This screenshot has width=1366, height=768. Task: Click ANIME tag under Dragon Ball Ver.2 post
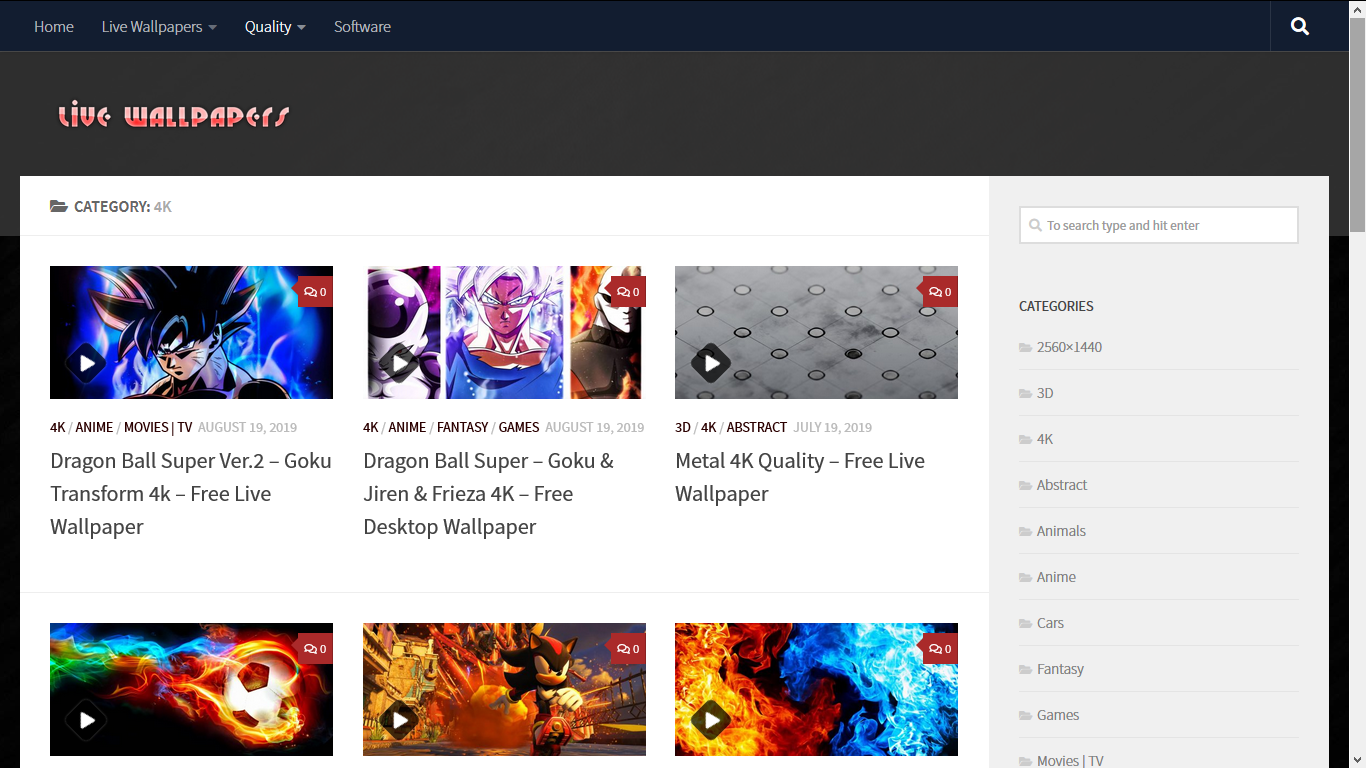[94, 427]
